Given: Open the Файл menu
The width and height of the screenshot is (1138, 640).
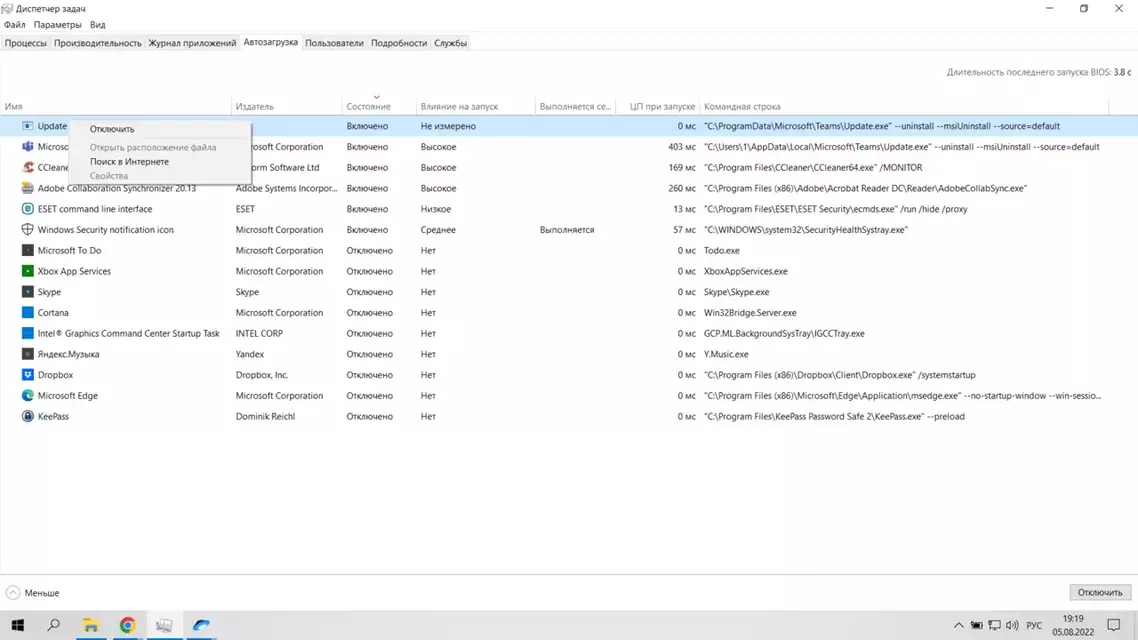Looking at the screenshot, I should click(15, 25).
